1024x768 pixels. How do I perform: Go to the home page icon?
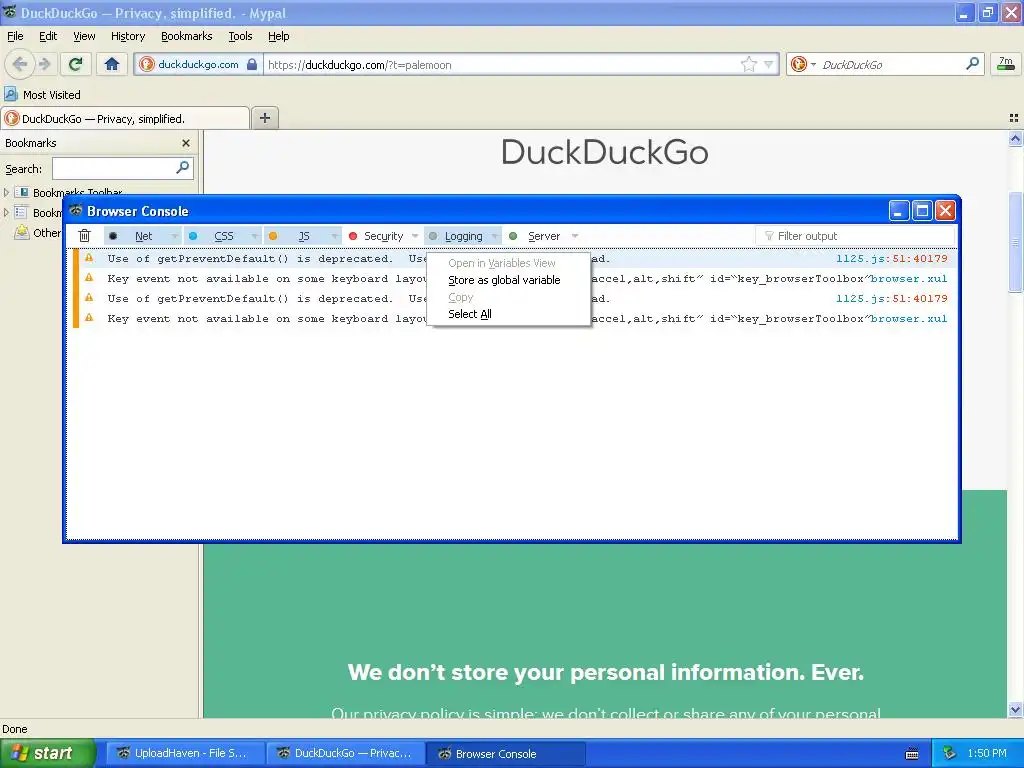point(112,64)
